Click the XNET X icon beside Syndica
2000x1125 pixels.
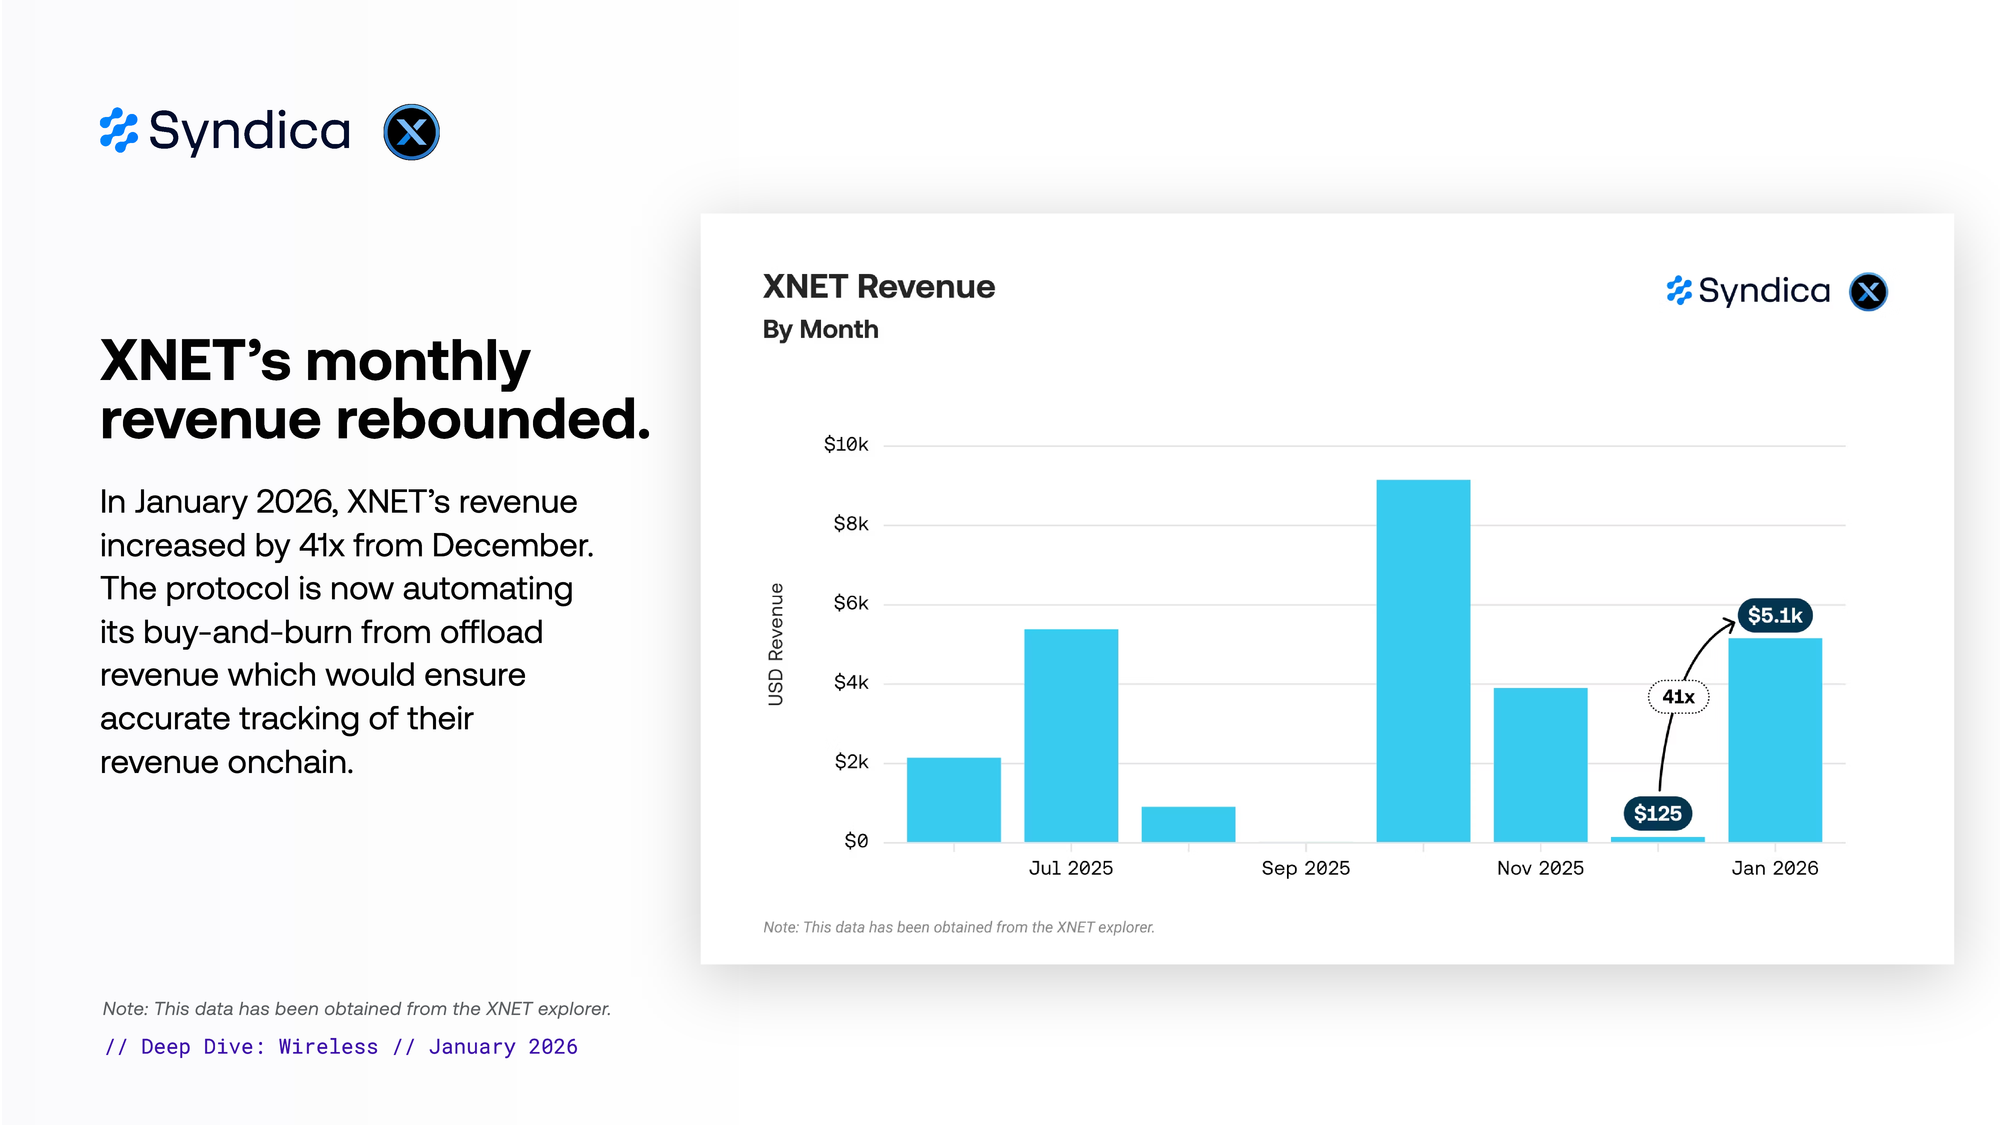[411, 132]
